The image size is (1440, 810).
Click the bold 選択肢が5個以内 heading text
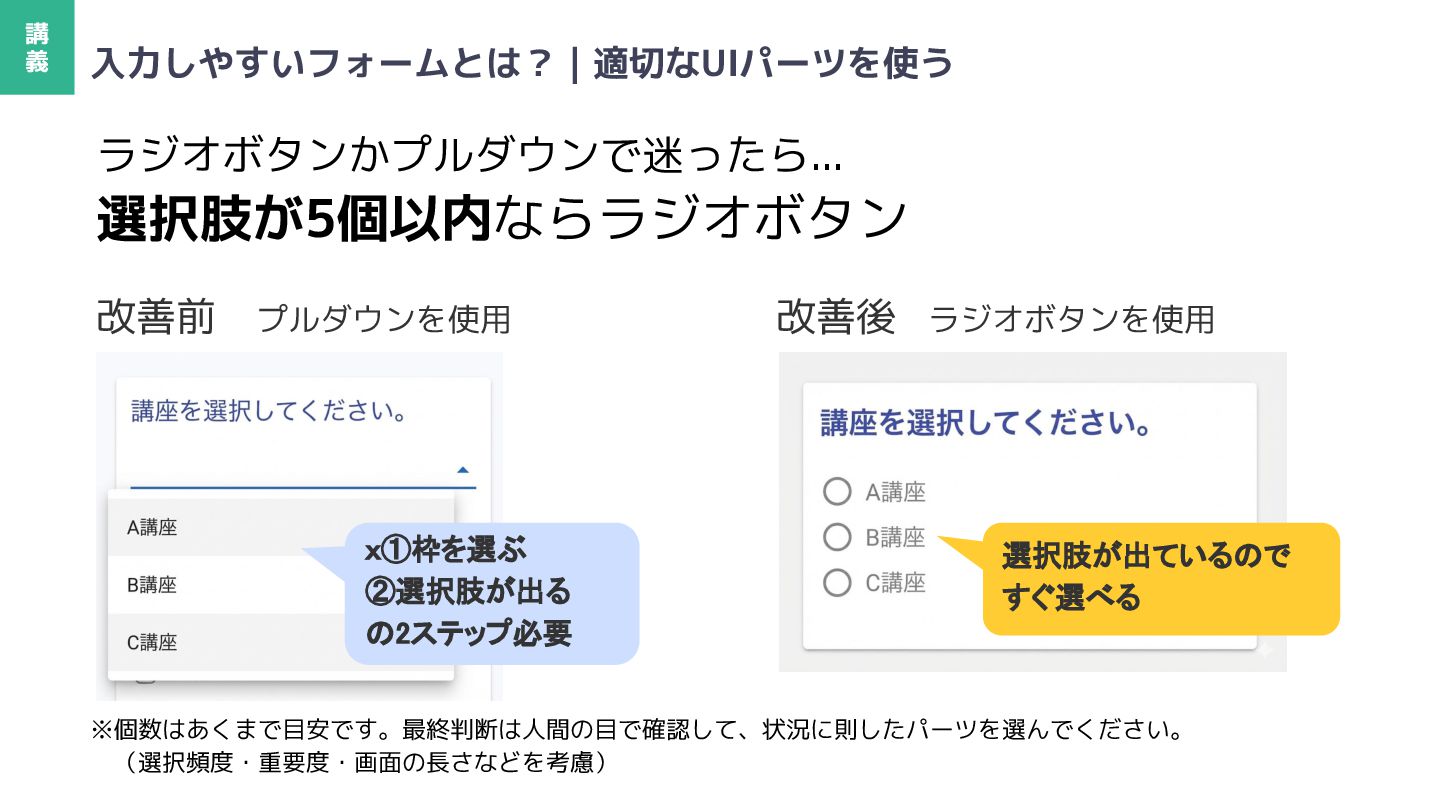[x=294, y=219]
